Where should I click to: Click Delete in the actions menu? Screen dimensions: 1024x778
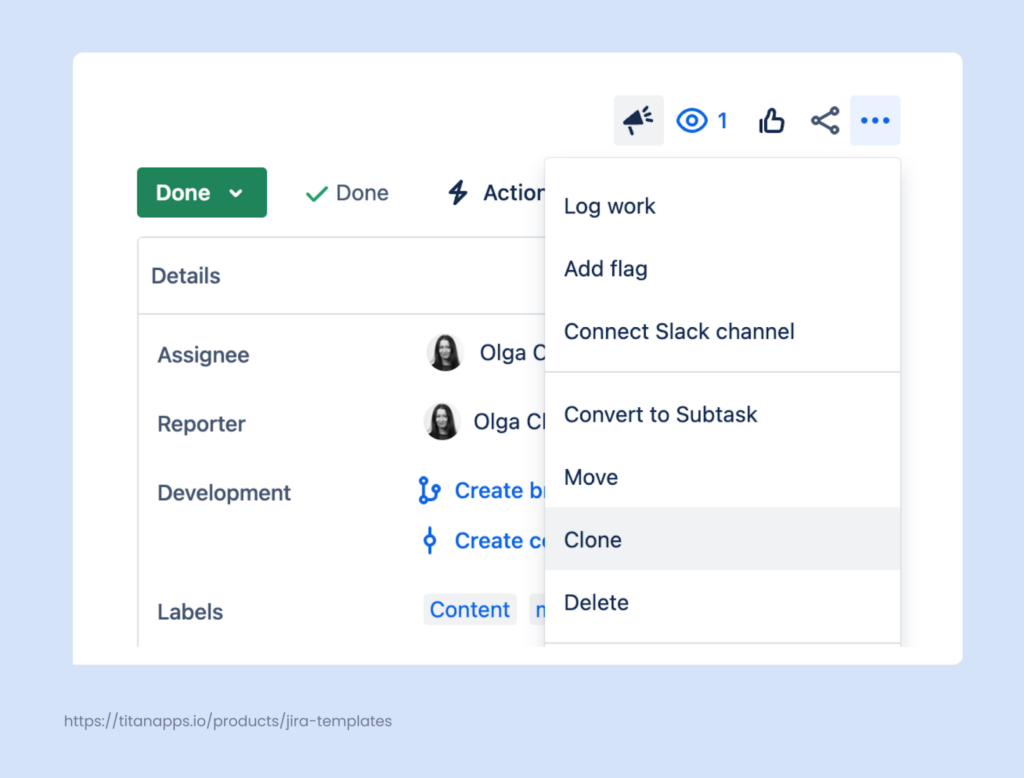[x=596, y=602]
